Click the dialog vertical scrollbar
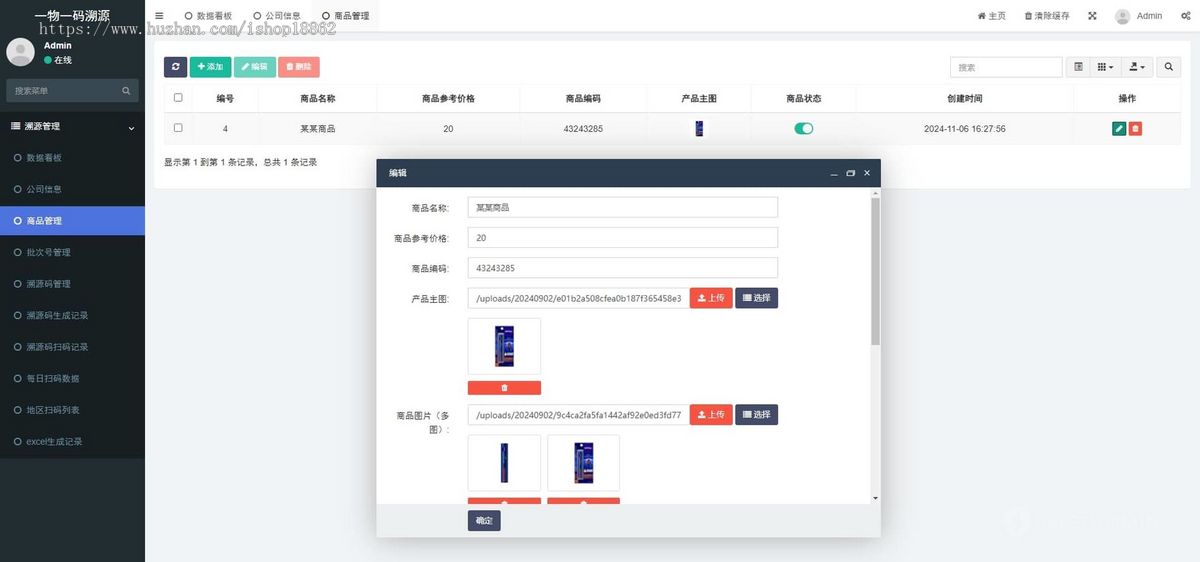 coord(876,271)
